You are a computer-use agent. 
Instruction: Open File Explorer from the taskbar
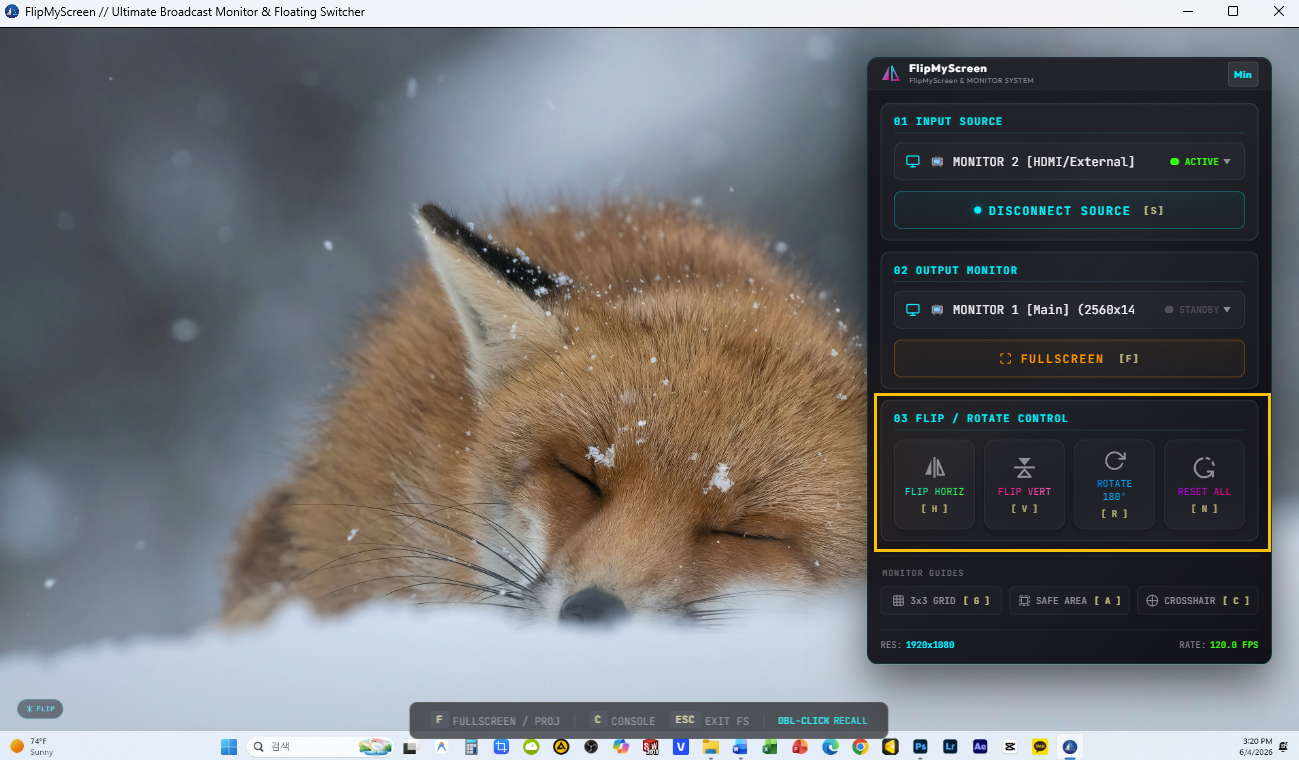pyautogui.click(x=711, y=747)
